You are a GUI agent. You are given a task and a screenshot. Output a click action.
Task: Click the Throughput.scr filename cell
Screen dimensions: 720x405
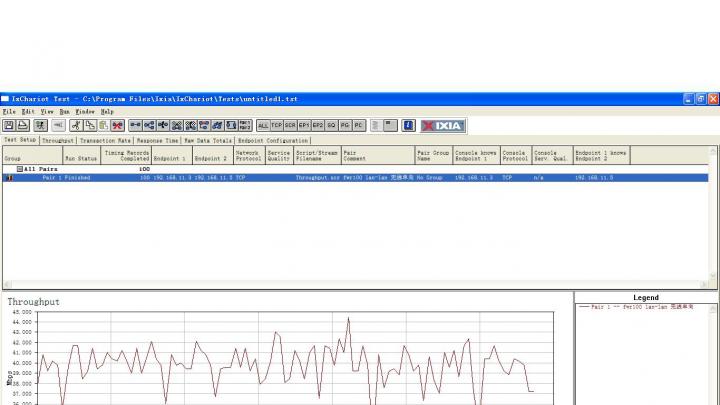tap(318, 178)
